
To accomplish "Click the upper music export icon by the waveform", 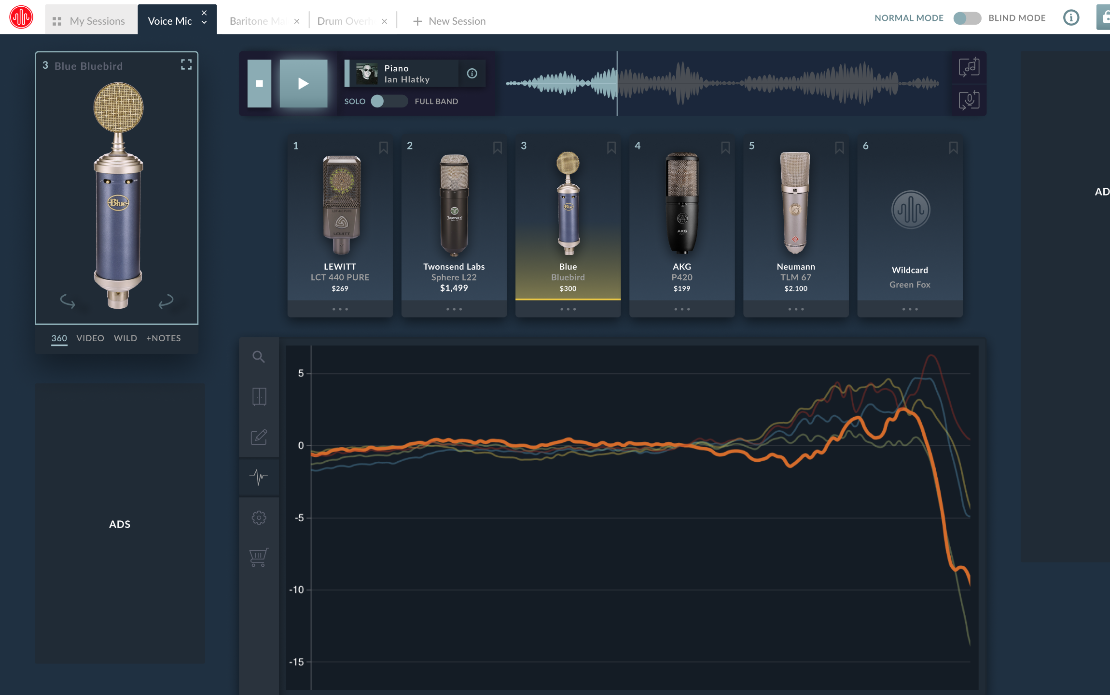I will pyautogui.click(x=969, y=67).
